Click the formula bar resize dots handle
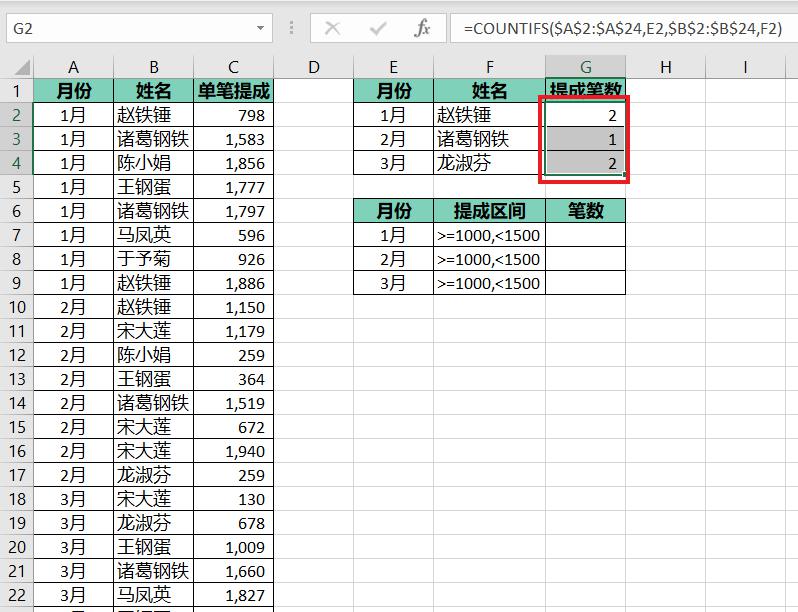This screenshot has width=798, height=612. (x=291, y=28)
